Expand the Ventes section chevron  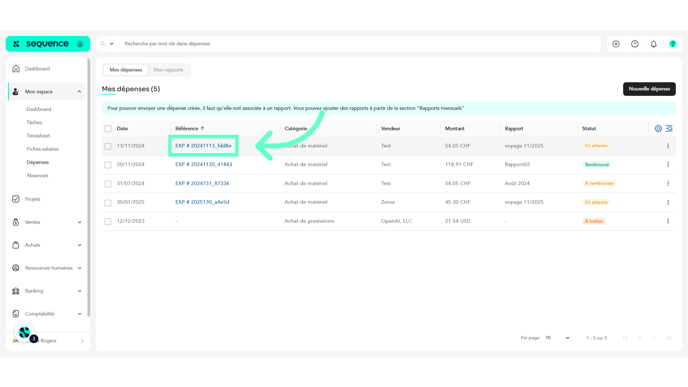[79, 222]
